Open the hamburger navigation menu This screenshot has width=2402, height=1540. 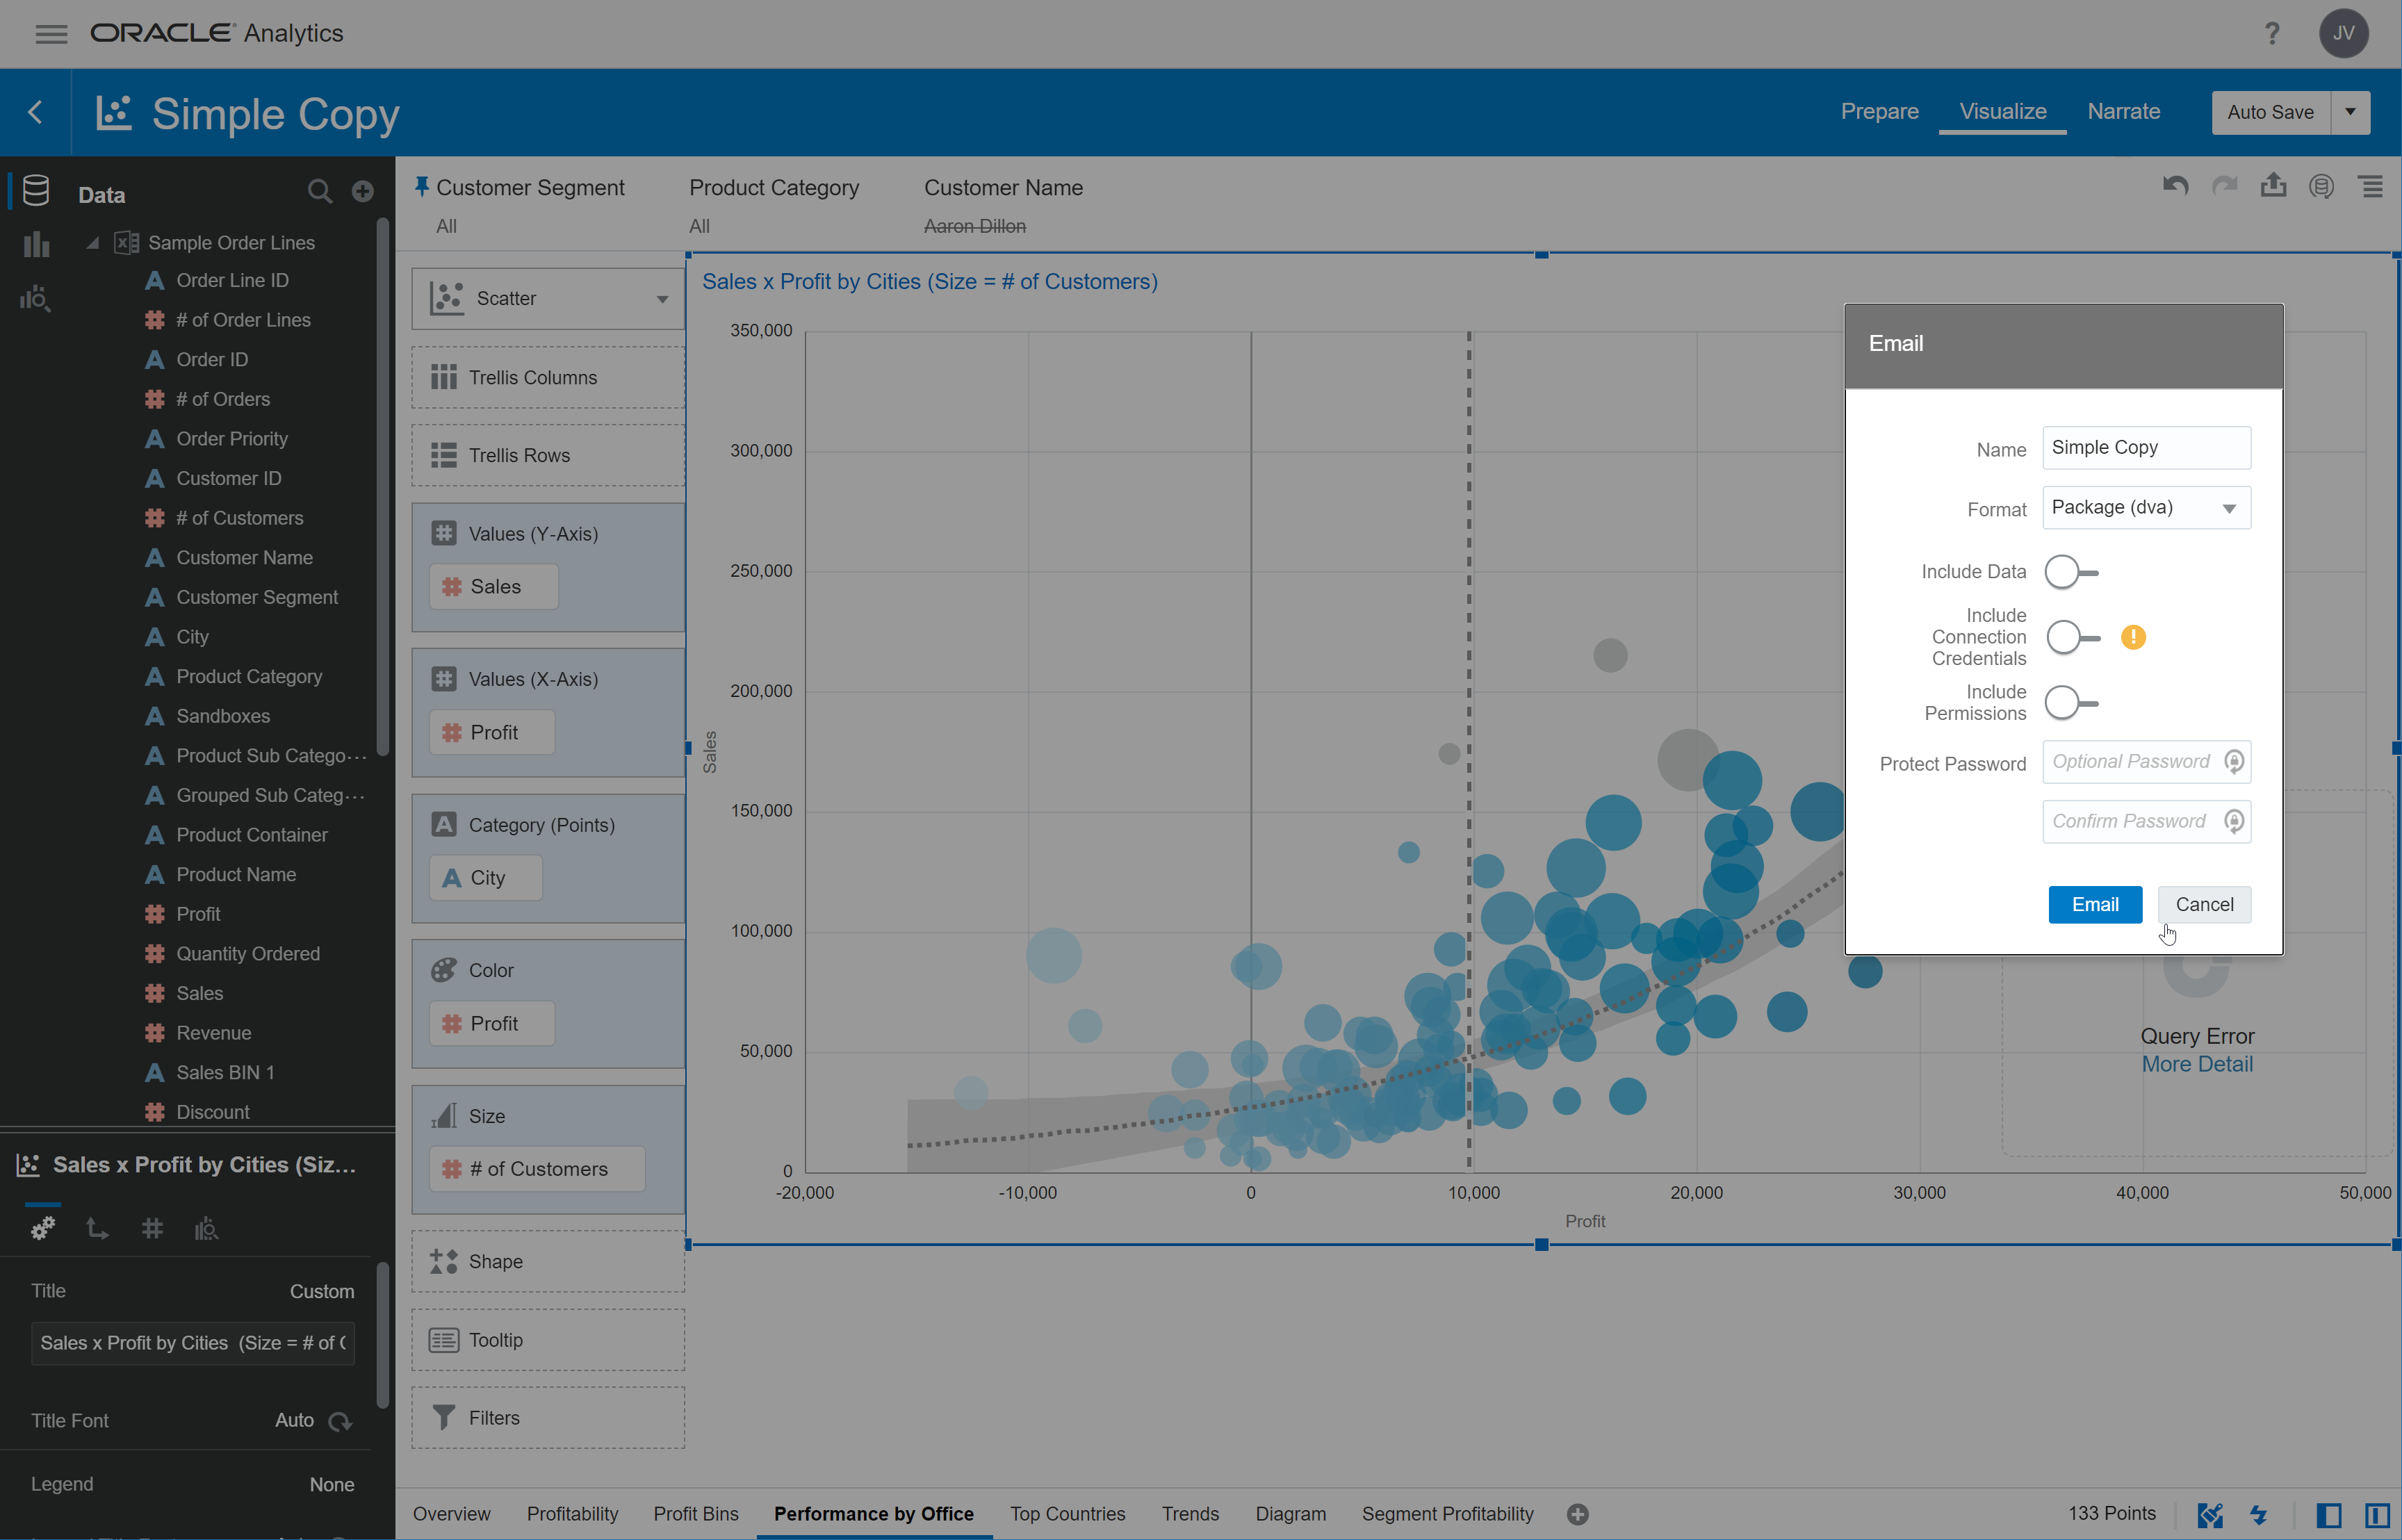point(51,34)
